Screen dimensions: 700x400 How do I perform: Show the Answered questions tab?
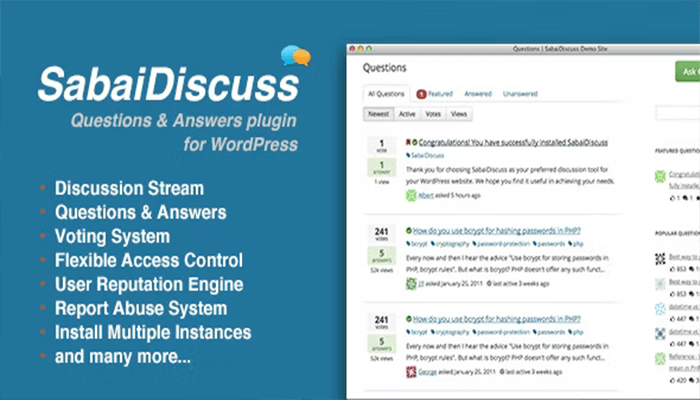(478, 94)
